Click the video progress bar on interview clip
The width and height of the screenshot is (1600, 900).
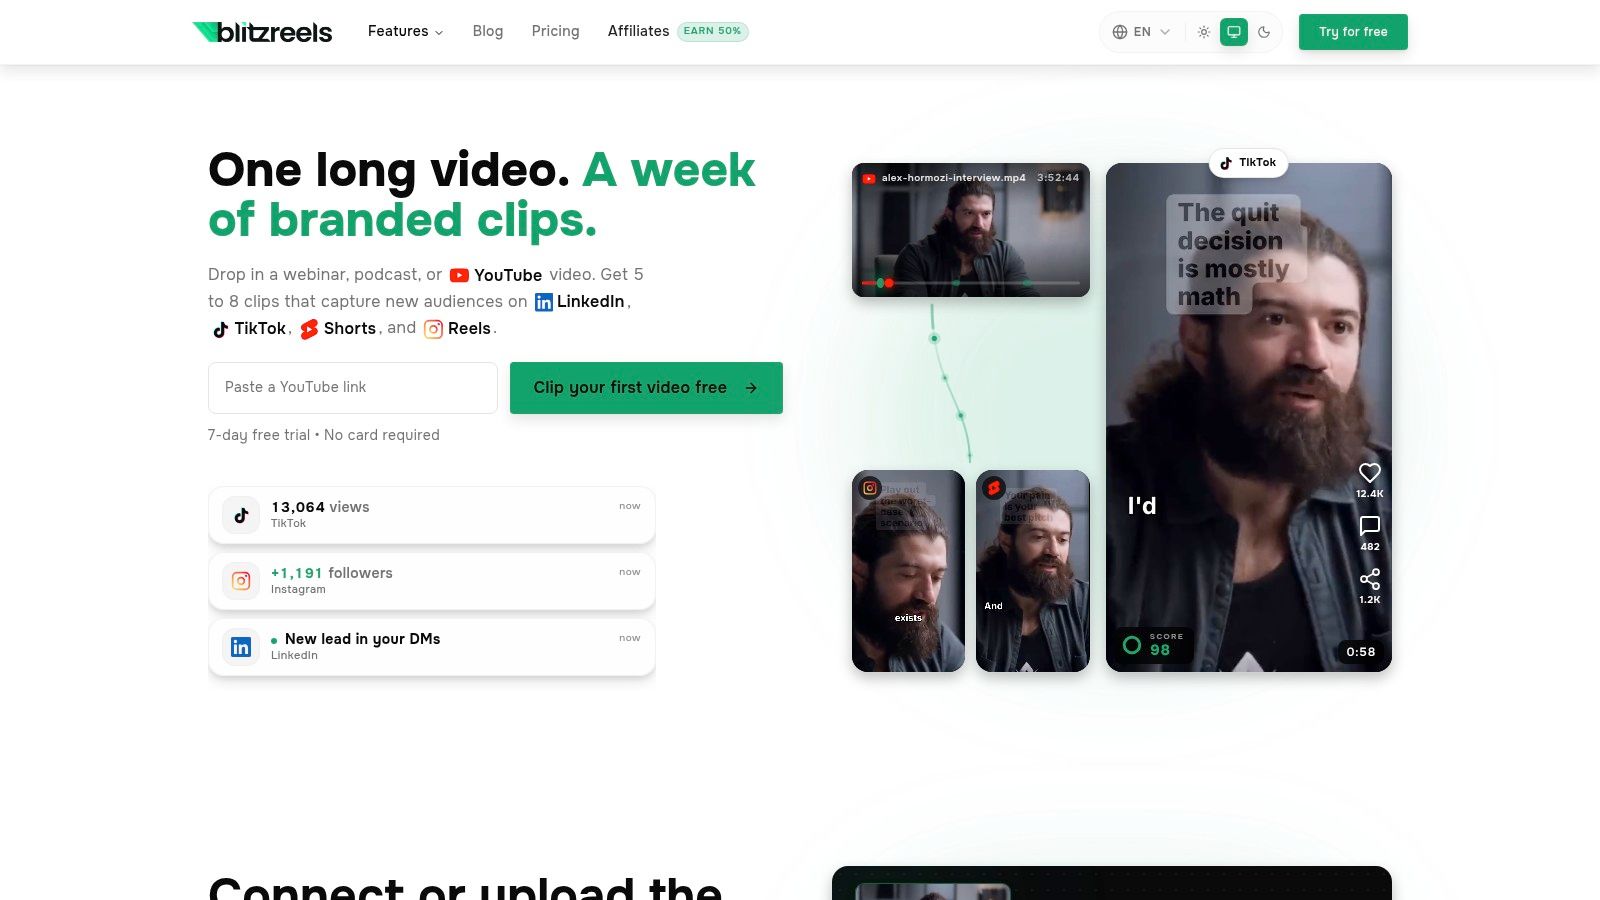coord(971,283)
